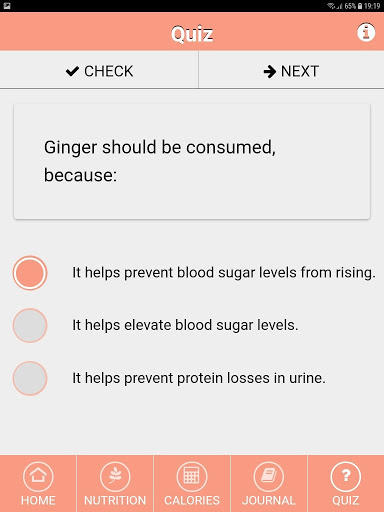Tap the ginger question card

pyautogui.click(x=192, y=161)
